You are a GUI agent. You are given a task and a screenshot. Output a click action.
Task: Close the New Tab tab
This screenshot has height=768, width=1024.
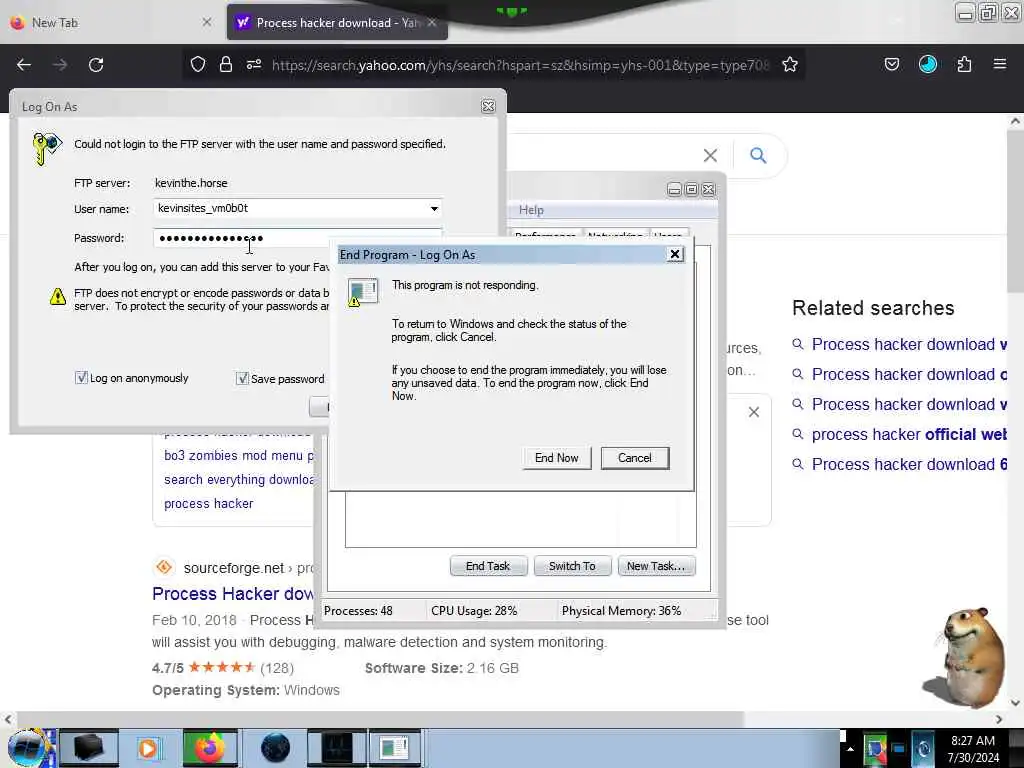click(x=206, y=22)
